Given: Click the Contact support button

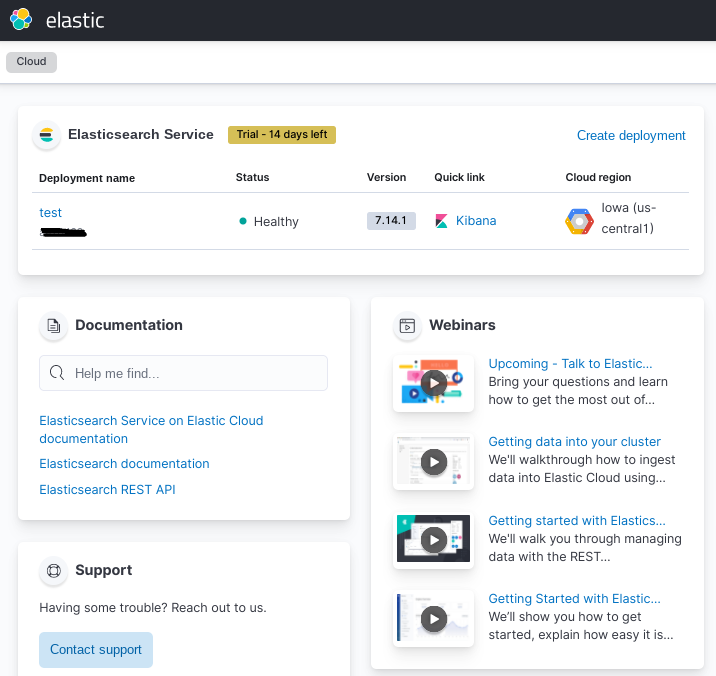Looking at the screenshot, I should 96,650.
